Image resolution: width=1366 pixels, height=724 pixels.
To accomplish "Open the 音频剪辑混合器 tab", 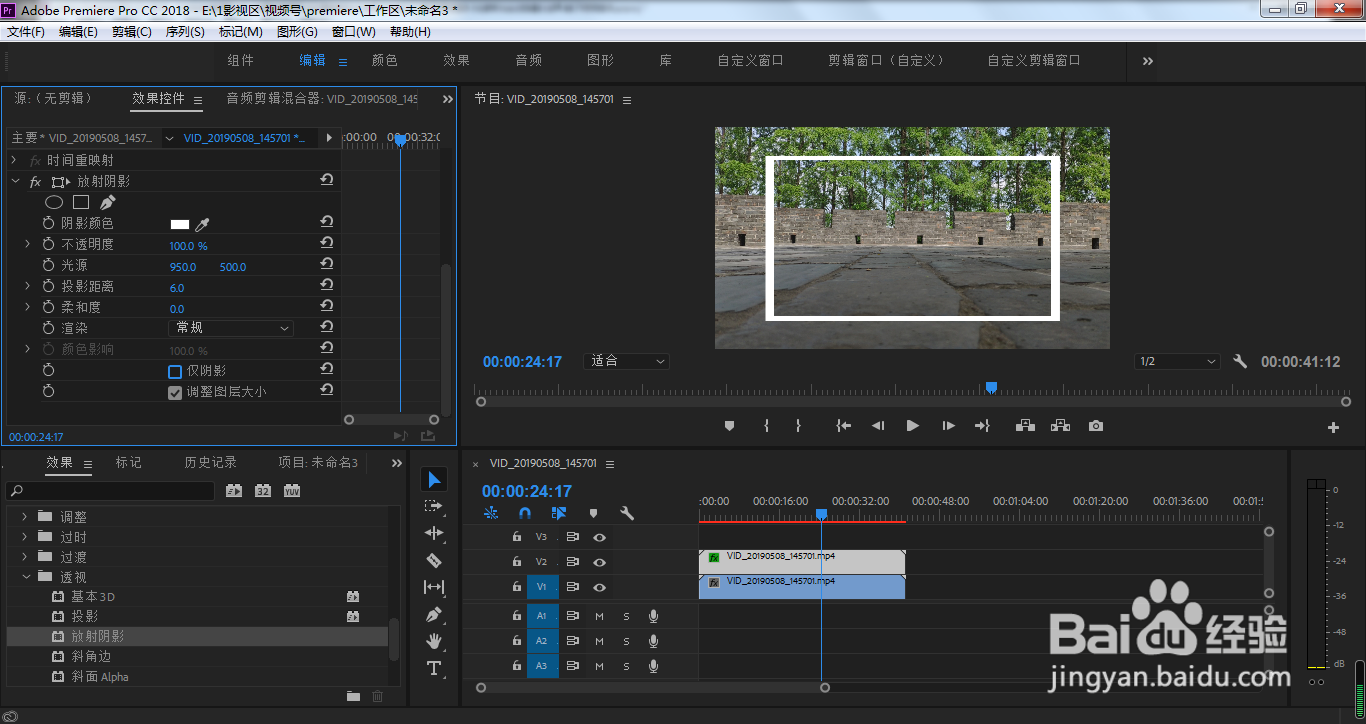I will pos(322,98).
